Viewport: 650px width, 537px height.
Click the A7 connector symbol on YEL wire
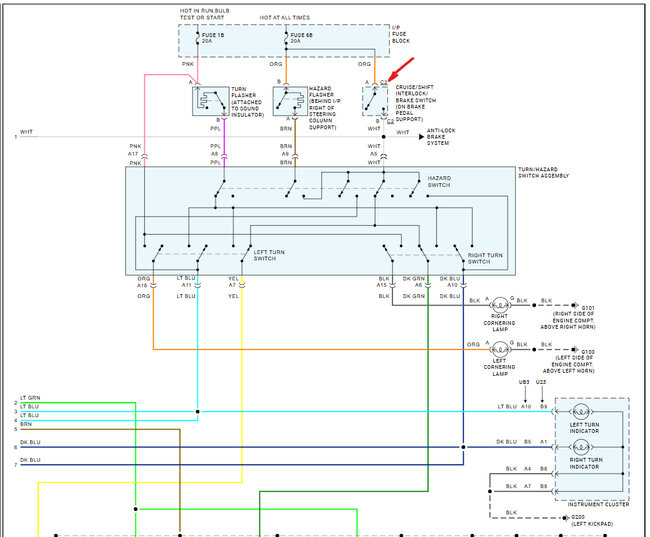pos(242,286)
